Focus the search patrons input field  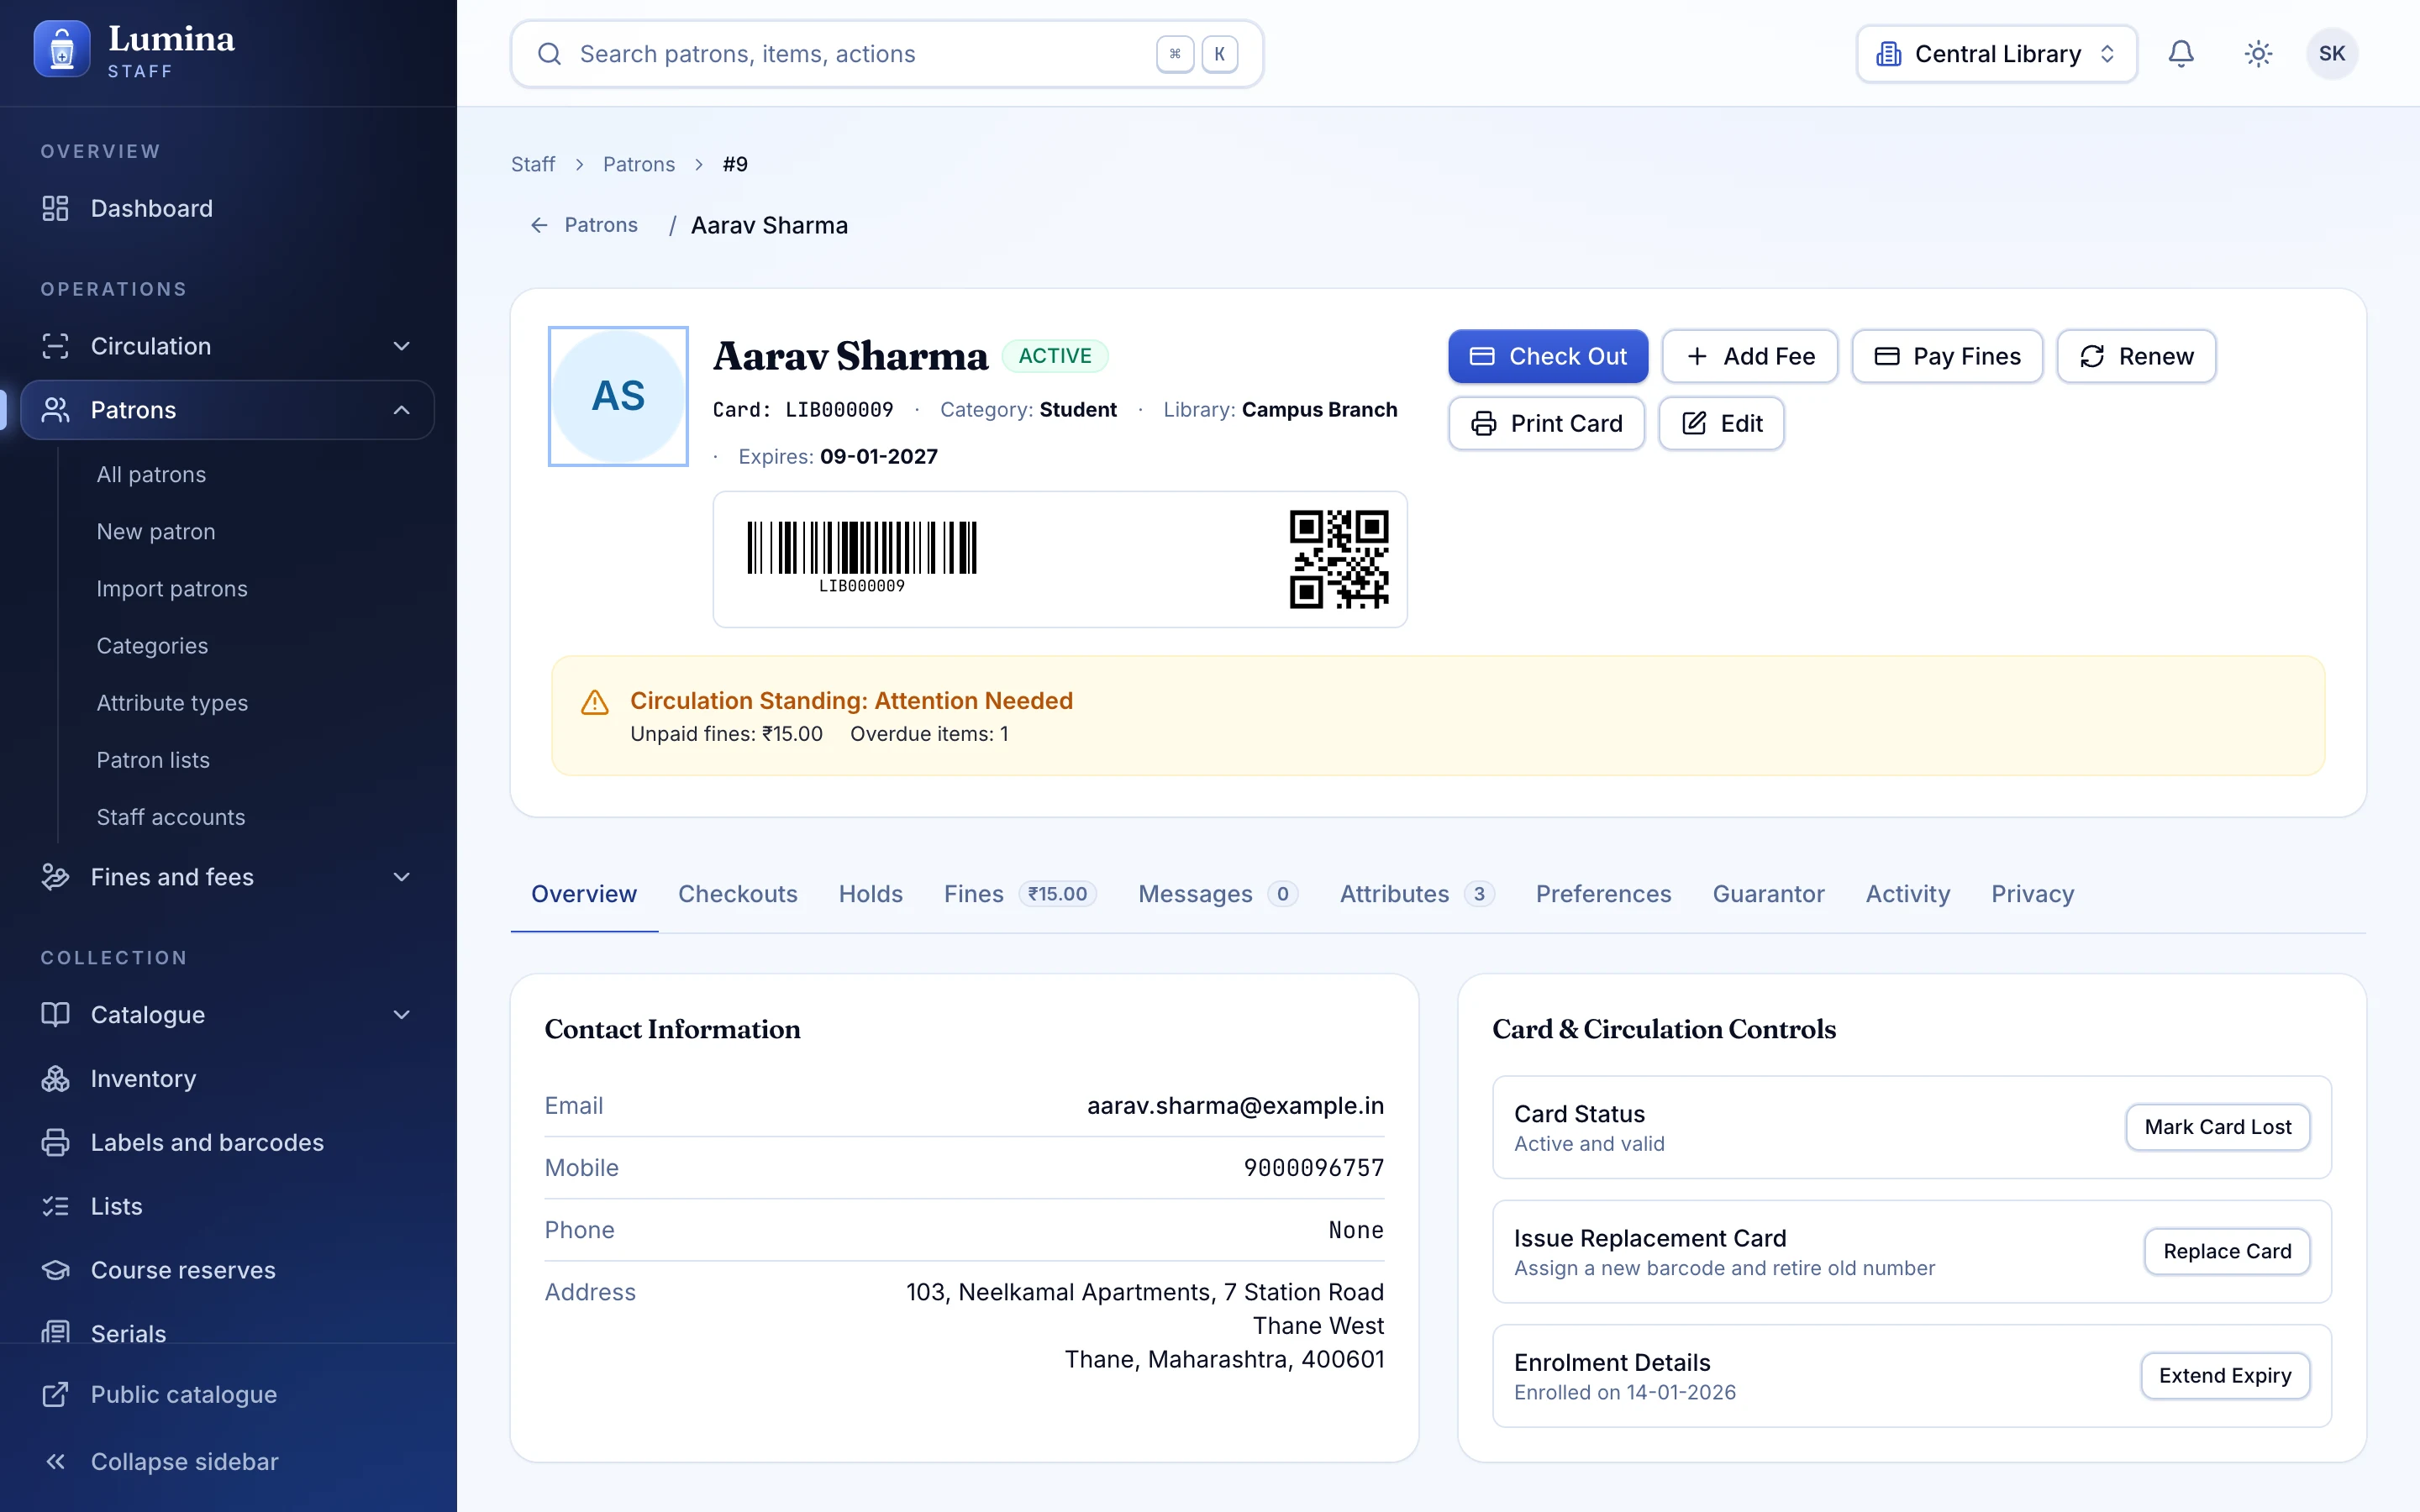click(x=887, y=54)
